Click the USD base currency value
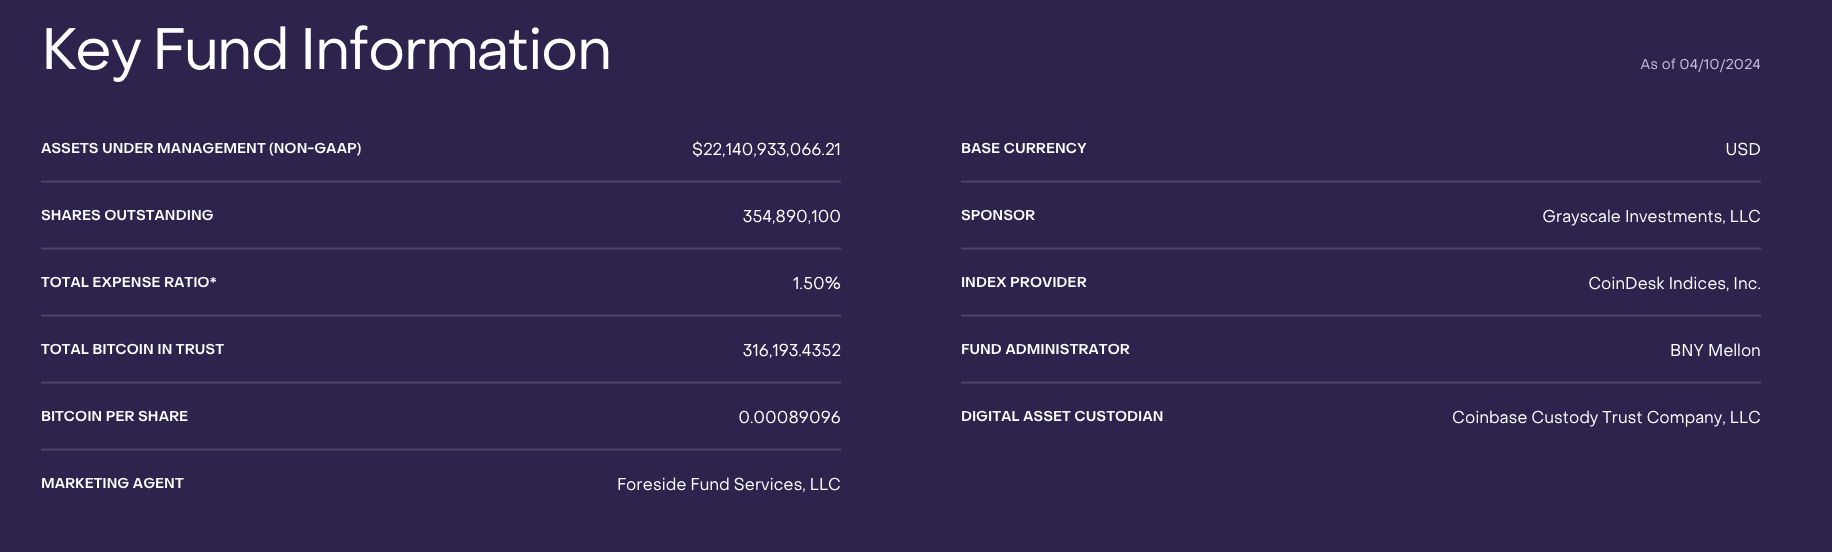 (x=1742, y=149)
